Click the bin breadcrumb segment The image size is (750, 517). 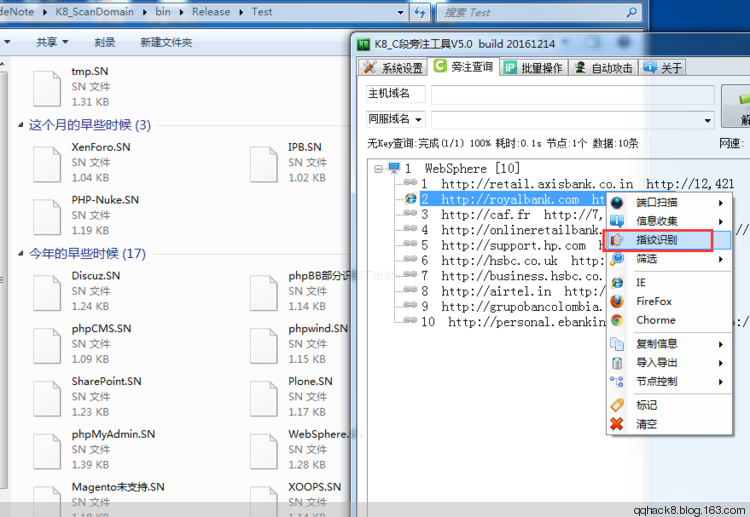coord(163,12)
